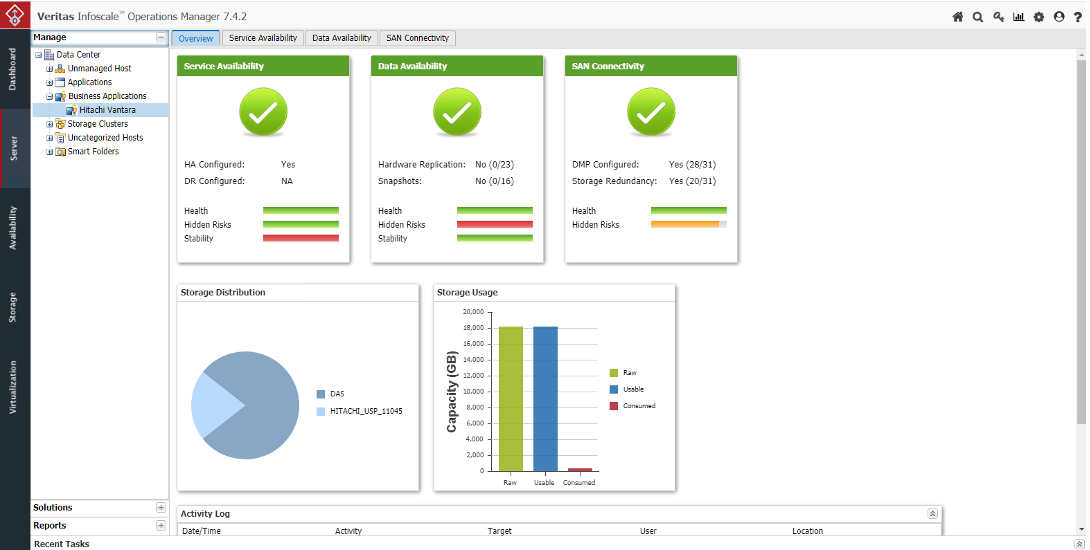The width and height of the screenshot is (1090, 550).
Task: Collapse the Manage panel
Action: coord(161,38)
